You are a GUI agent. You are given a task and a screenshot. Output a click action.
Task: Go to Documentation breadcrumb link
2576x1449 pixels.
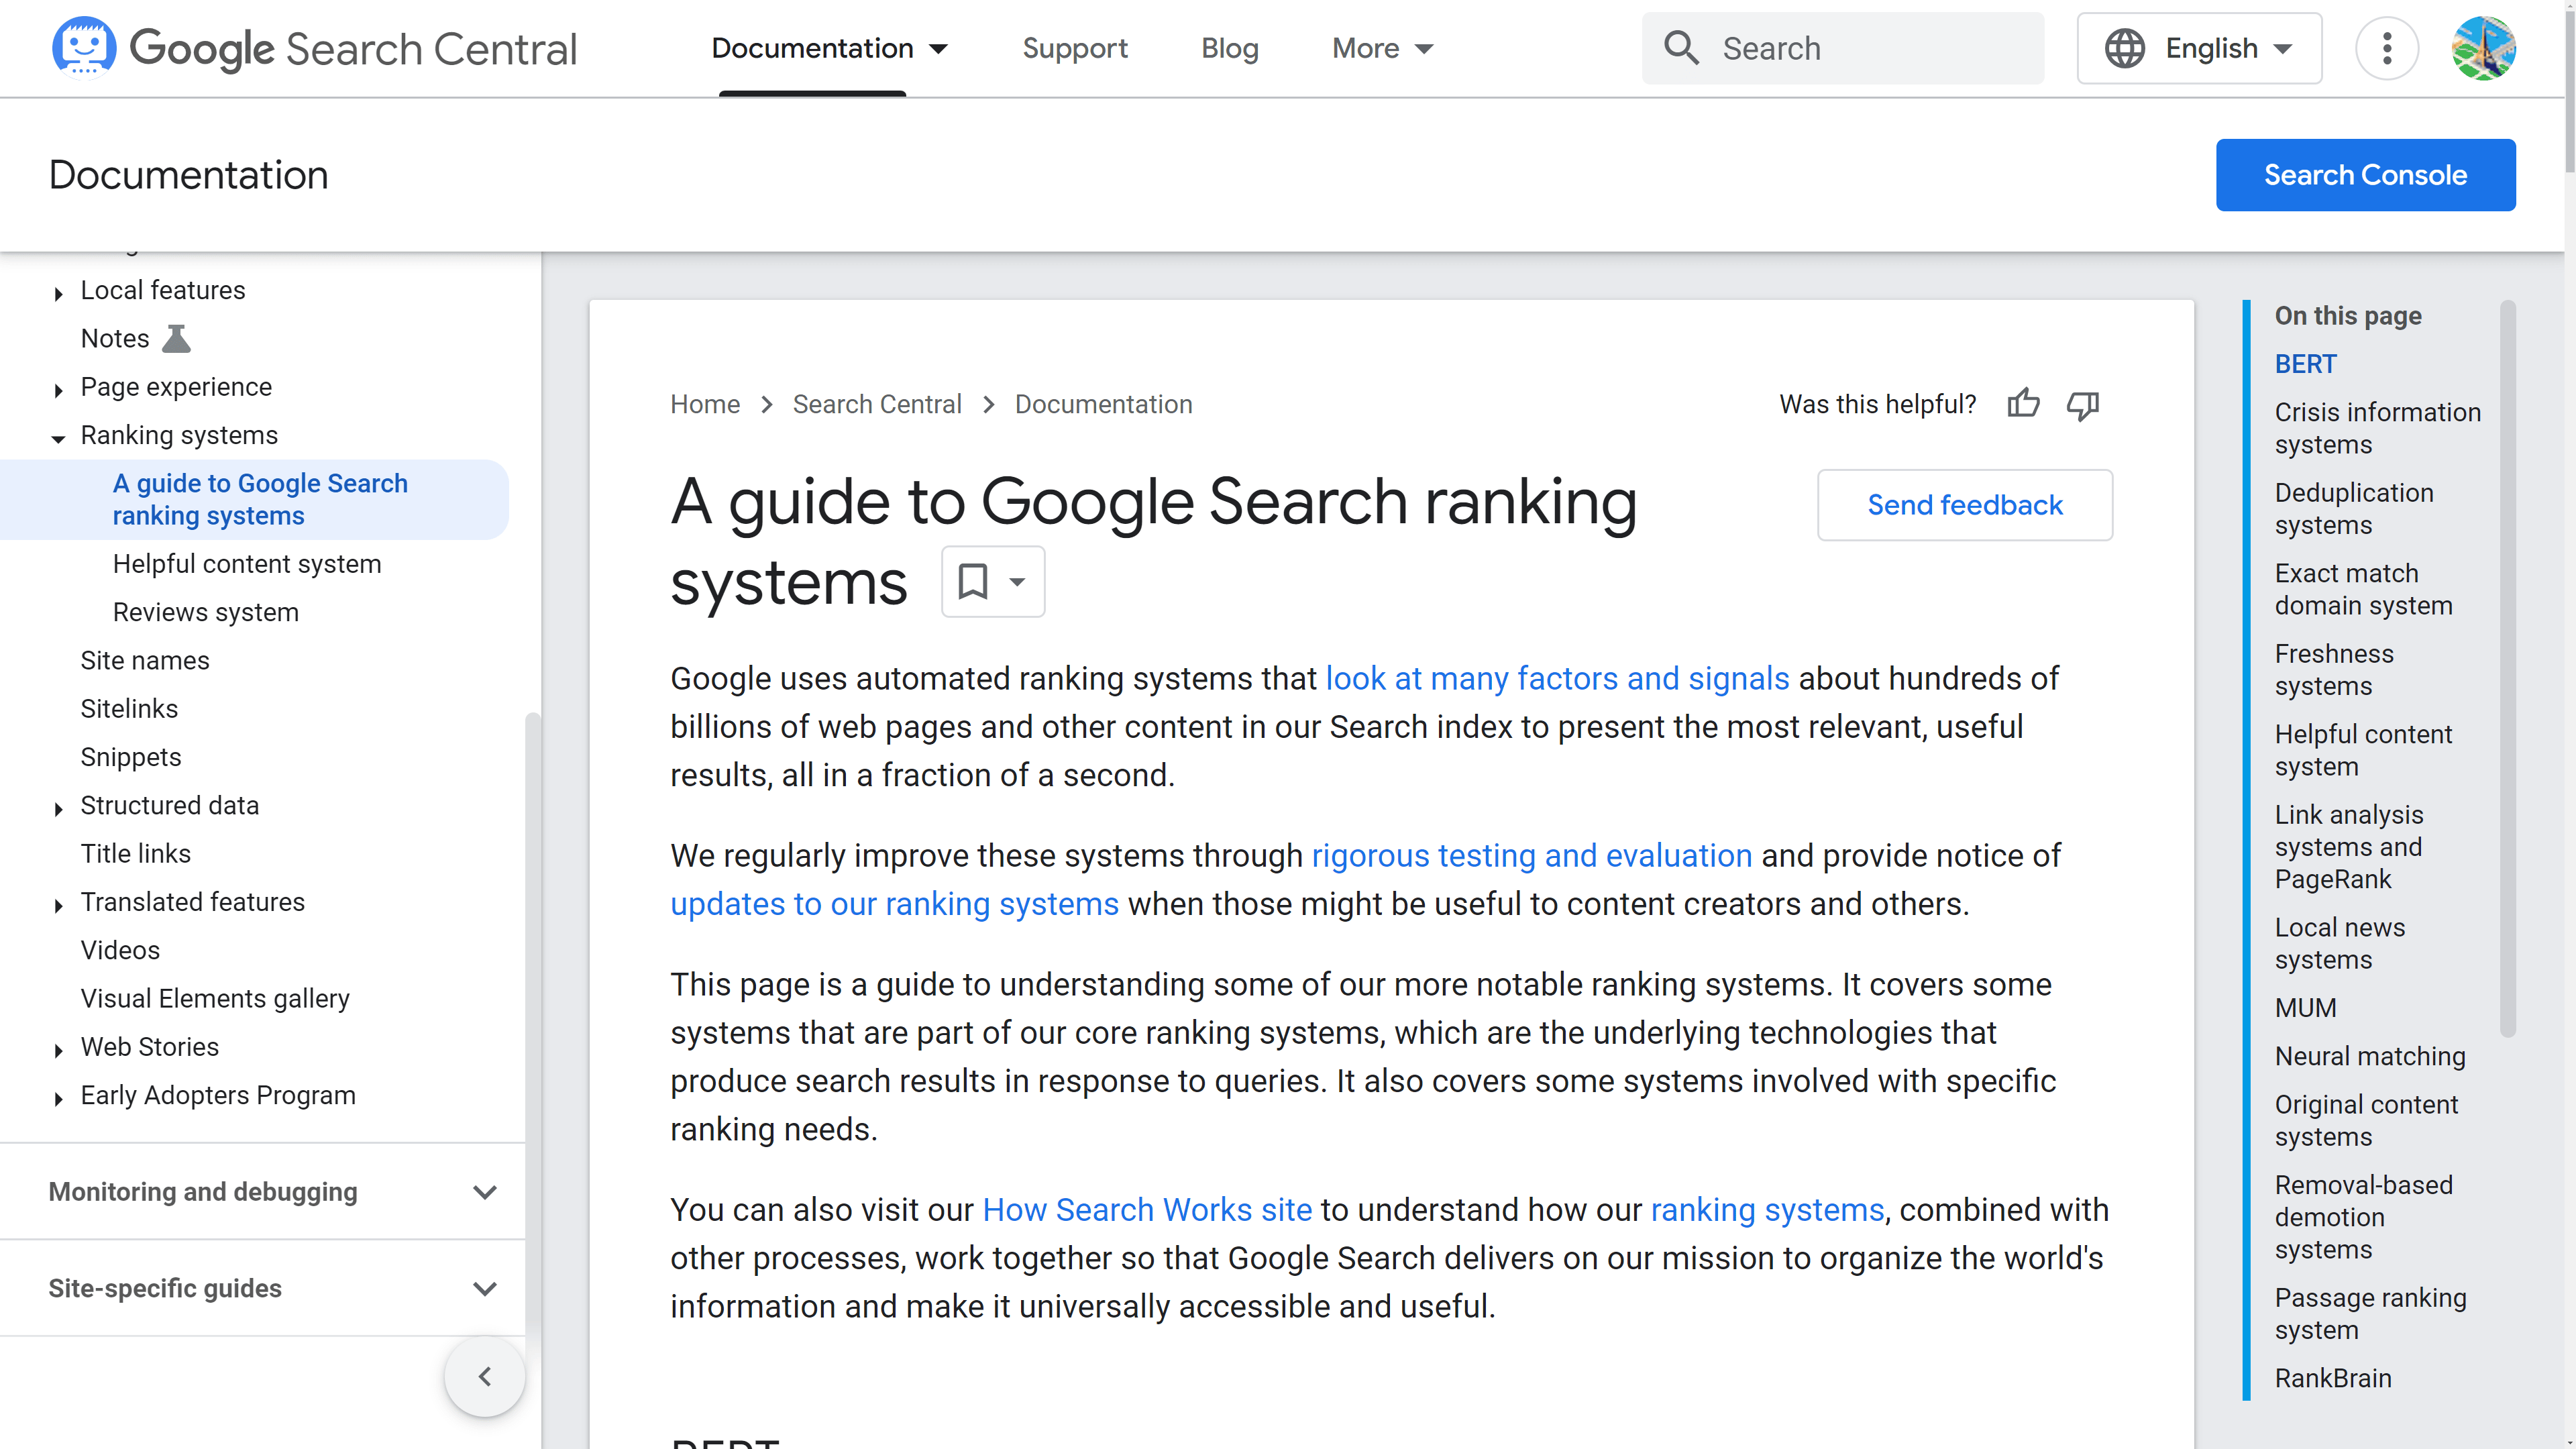[1103, 404]
